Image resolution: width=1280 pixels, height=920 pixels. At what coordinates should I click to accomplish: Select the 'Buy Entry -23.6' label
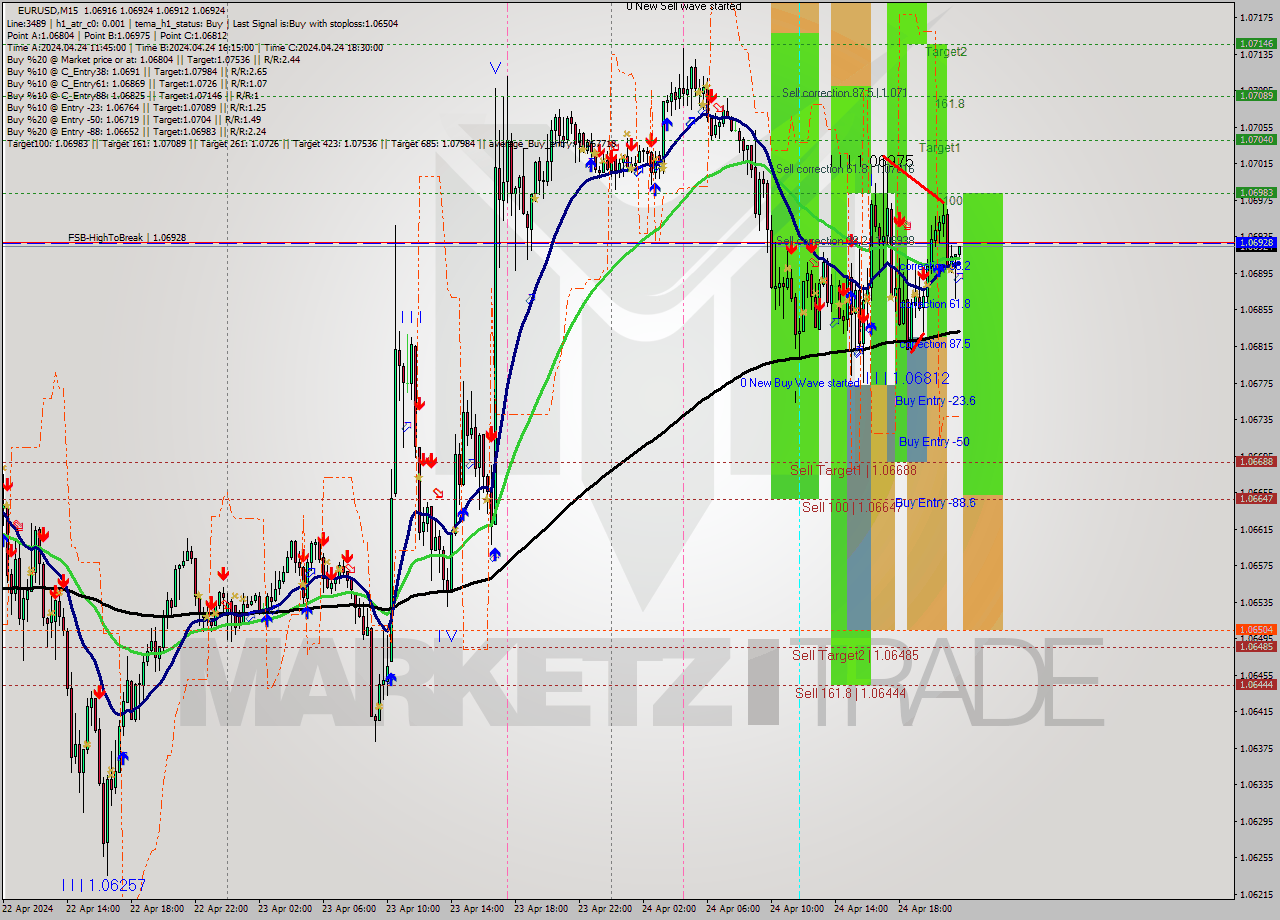coord(935,400)
